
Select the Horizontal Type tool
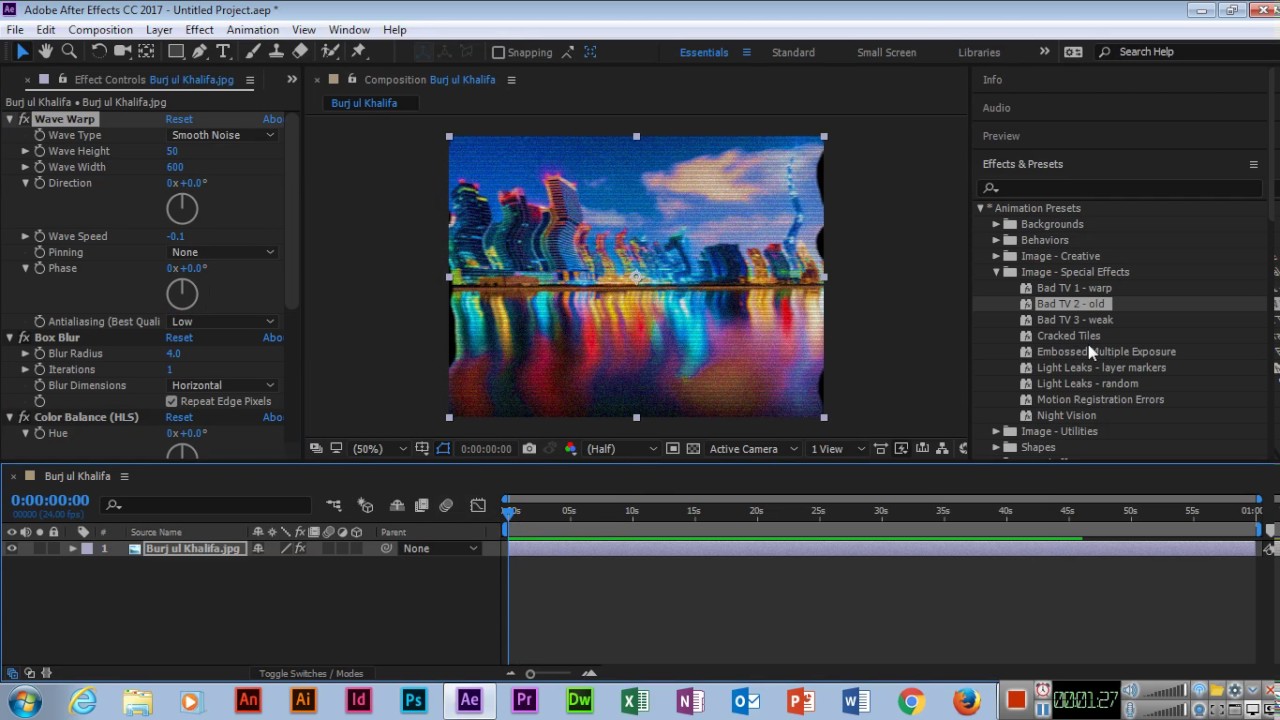223,51
